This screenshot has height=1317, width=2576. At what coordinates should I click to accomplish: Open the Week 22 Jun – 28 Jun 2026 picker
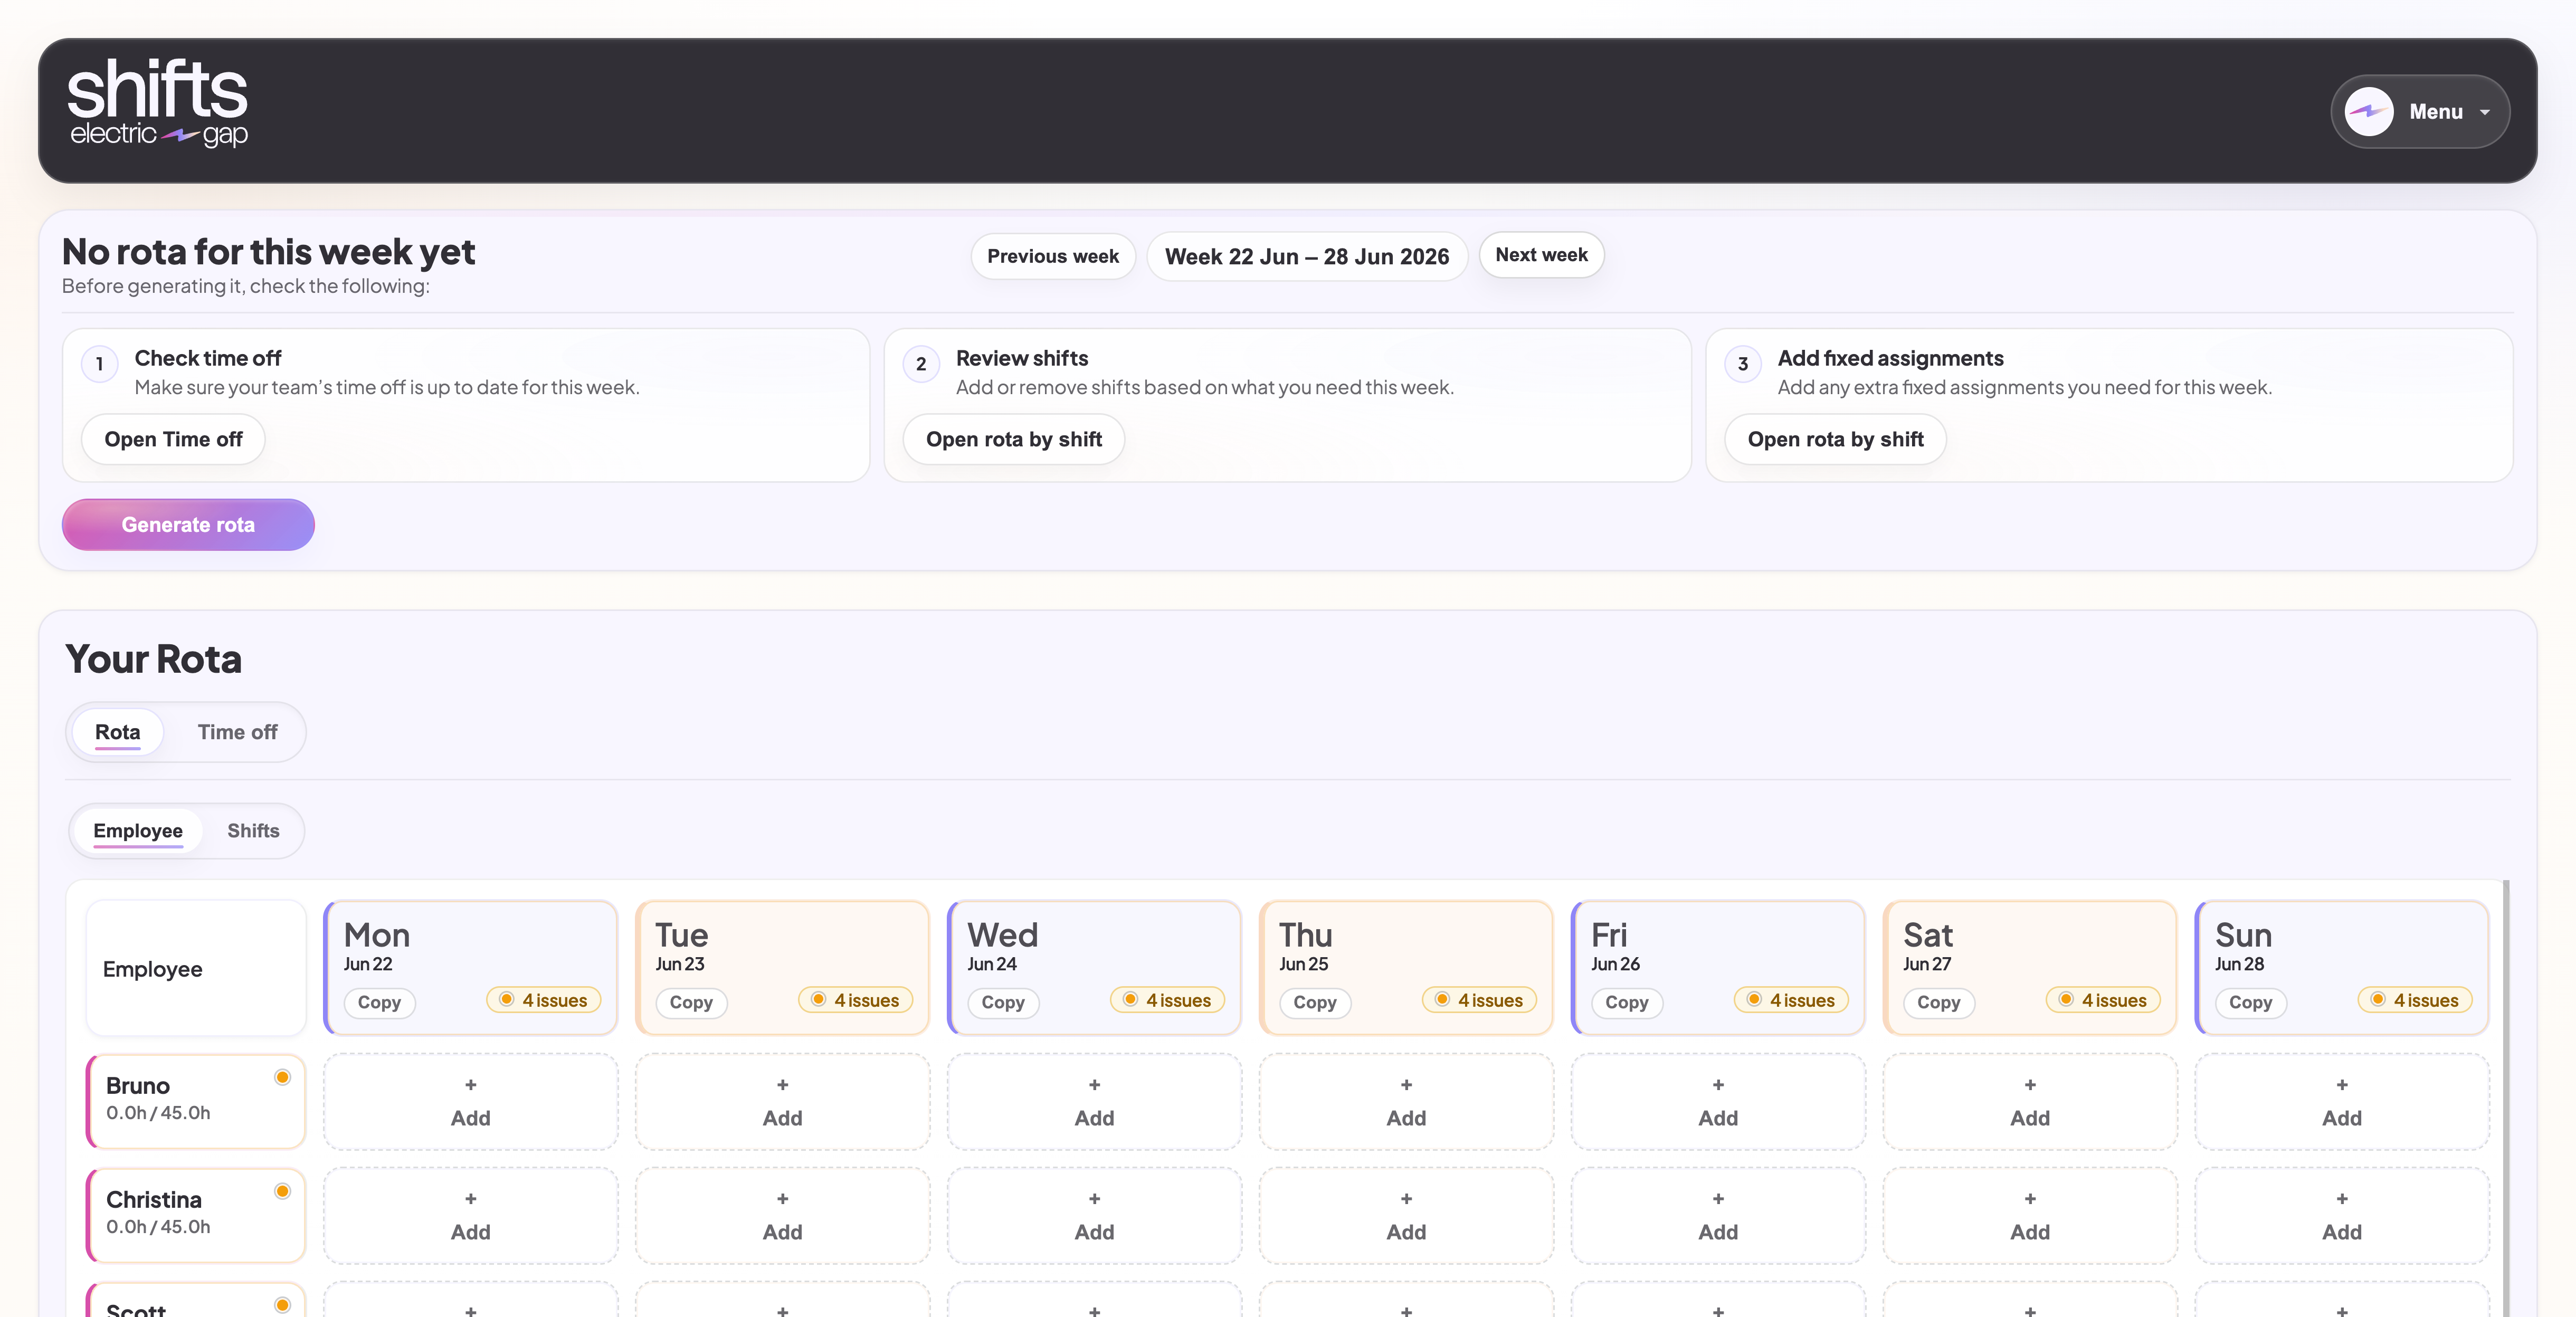(x=1306, y=256)
